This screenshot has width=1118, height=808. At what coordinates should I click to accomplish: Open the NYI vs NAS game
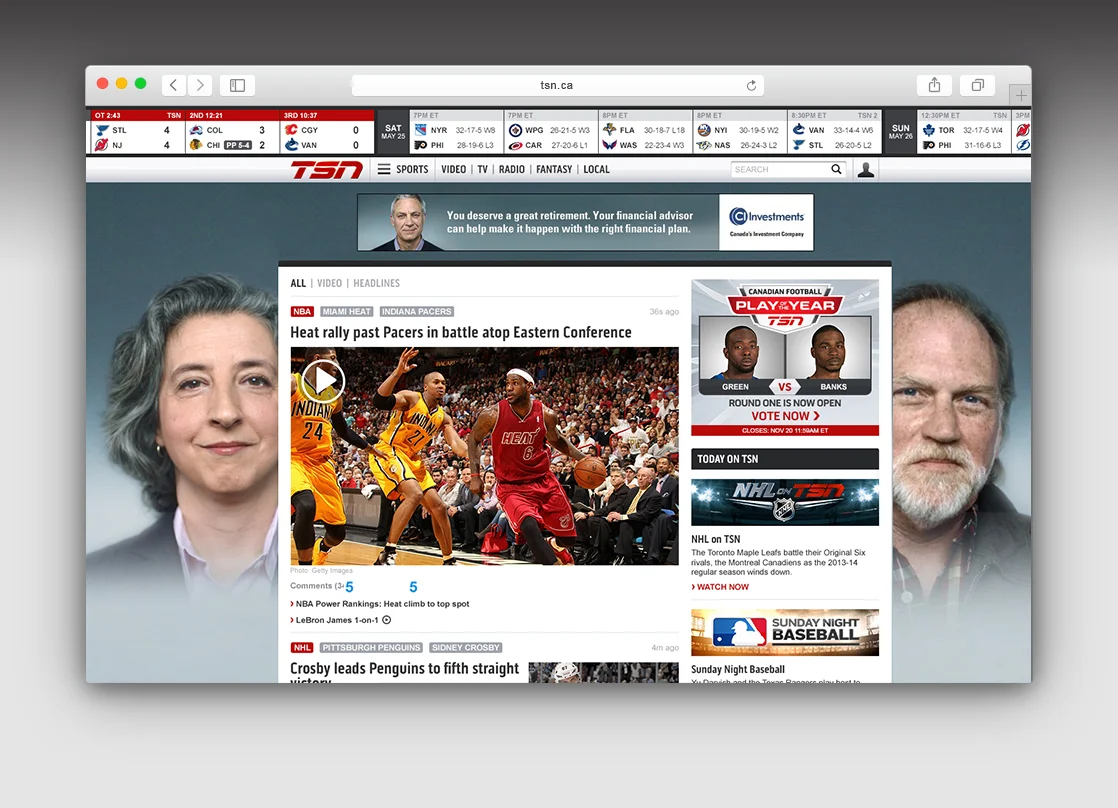740,131
